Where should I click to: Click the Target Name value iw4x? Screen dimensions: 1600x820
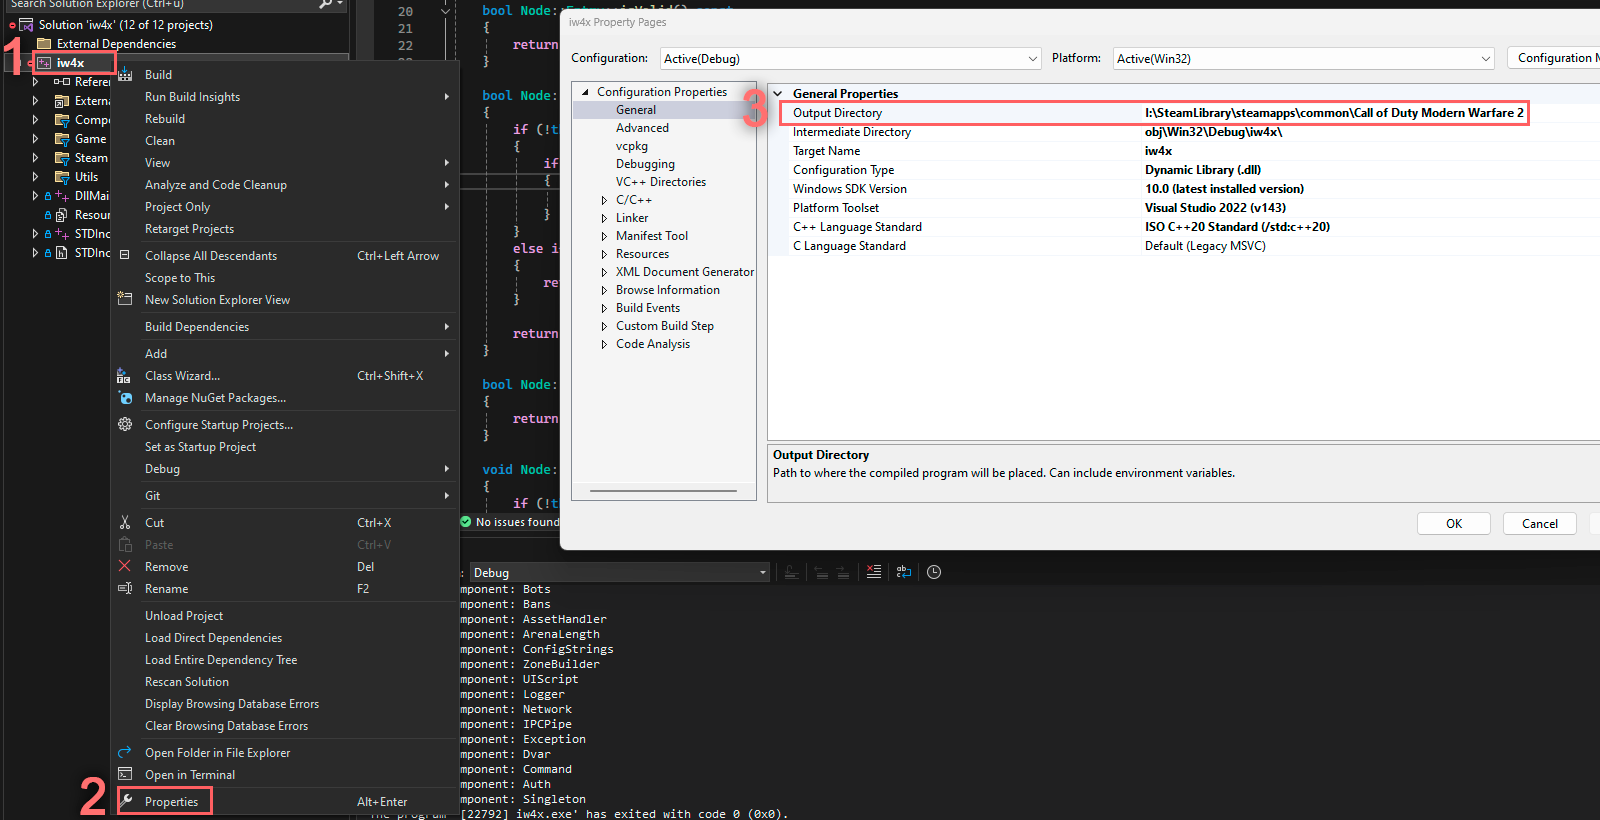[1158, 151]
